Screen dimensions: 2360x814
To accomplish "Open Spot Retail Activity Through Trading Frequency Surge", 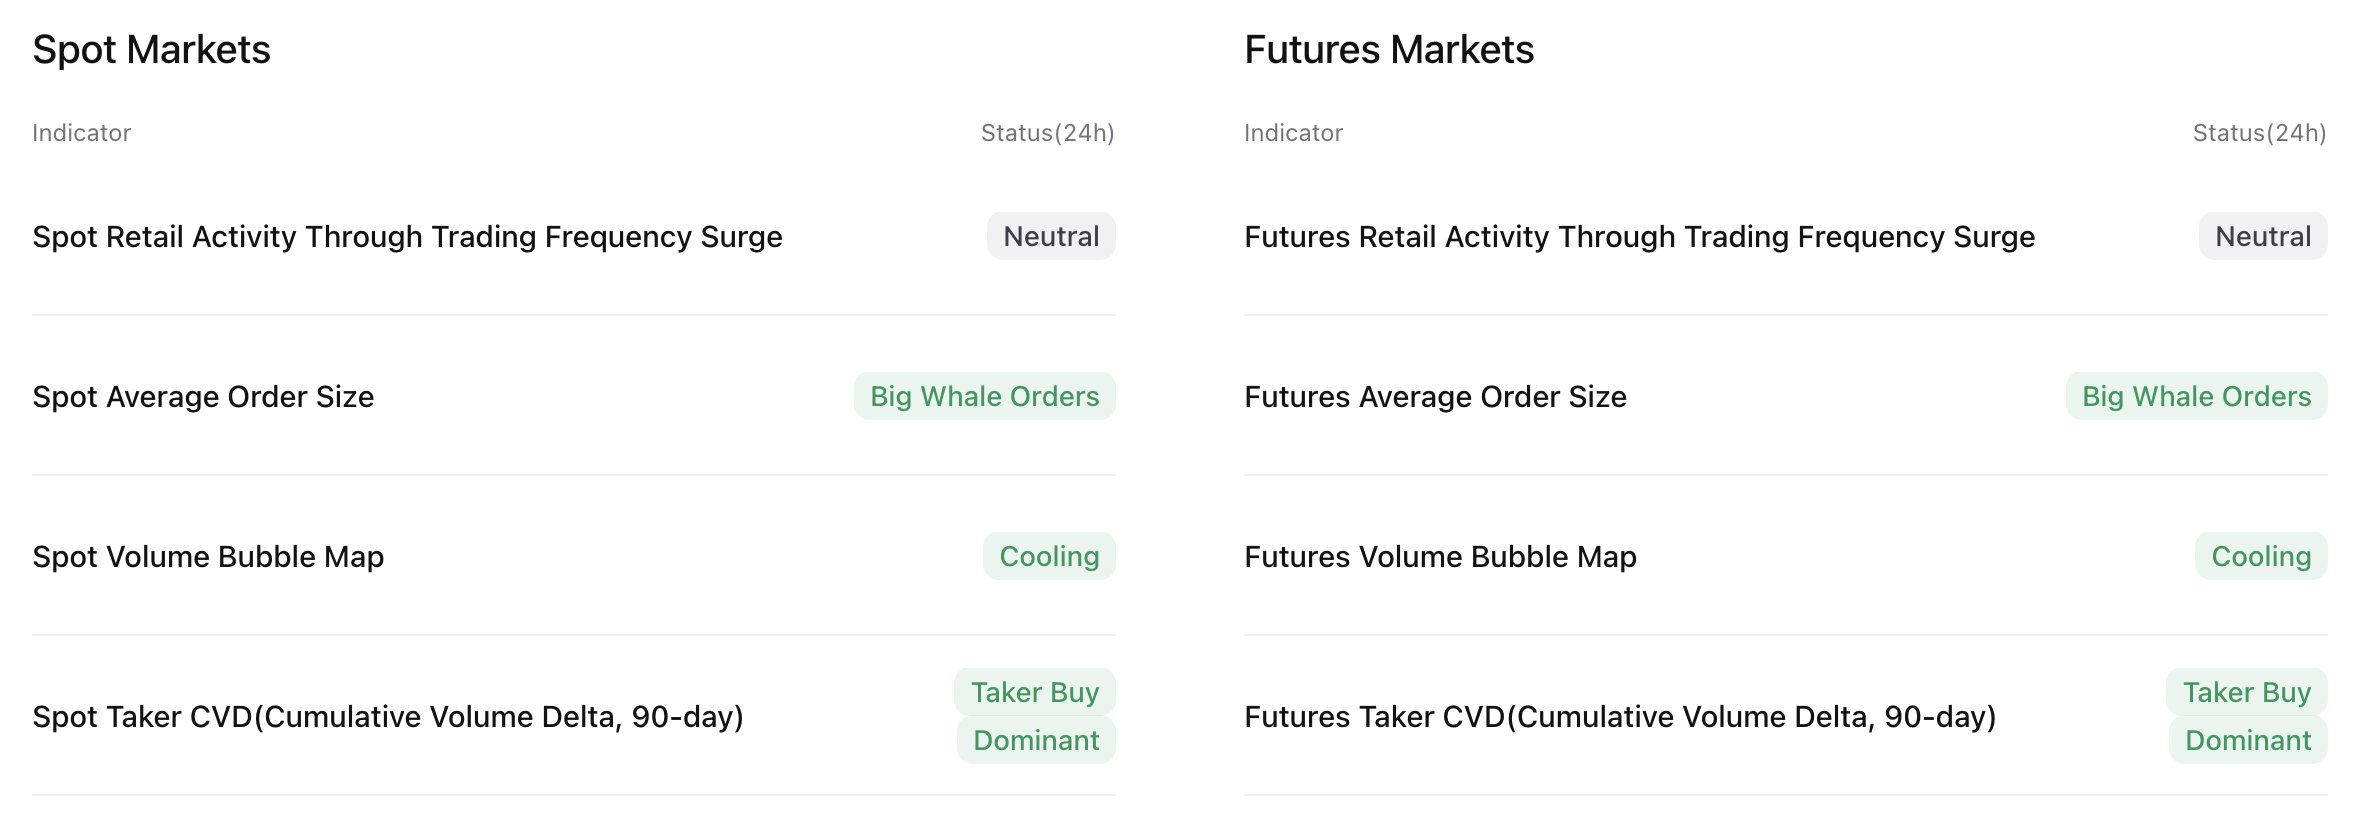I will [x=407, y=237].
